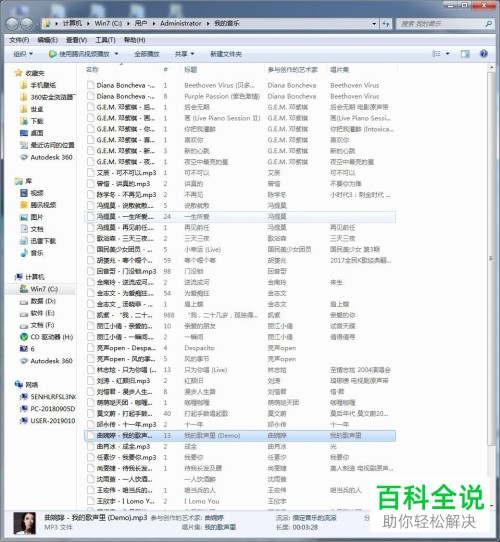Open network computer SENHLRFSL3NK
The width and height of the screenshot is (500, 542).
(48, 396)
